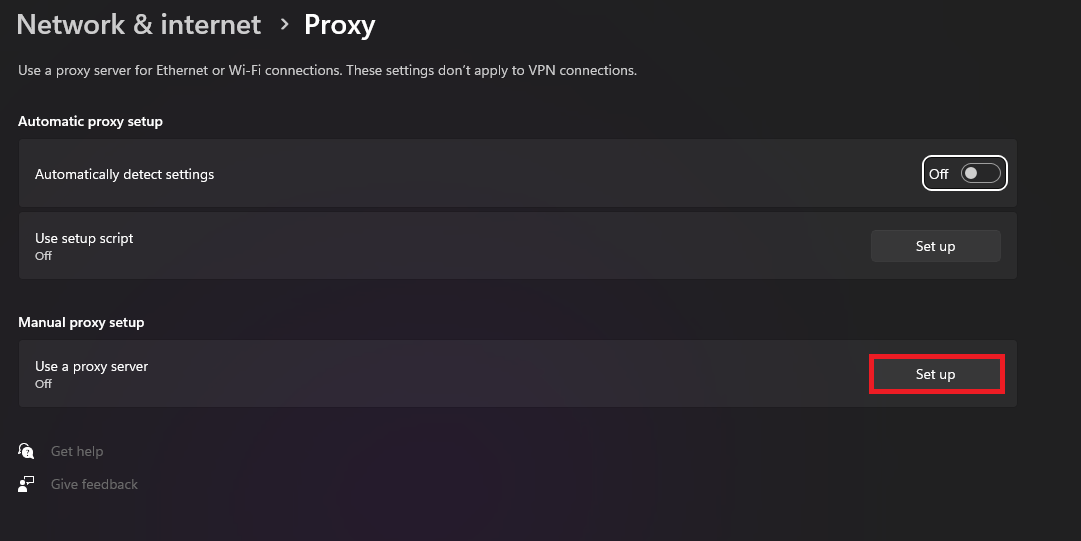Select the Use setup script label
The height and width of the screenshot is (541, 1081).
click(x=84, y=238)
